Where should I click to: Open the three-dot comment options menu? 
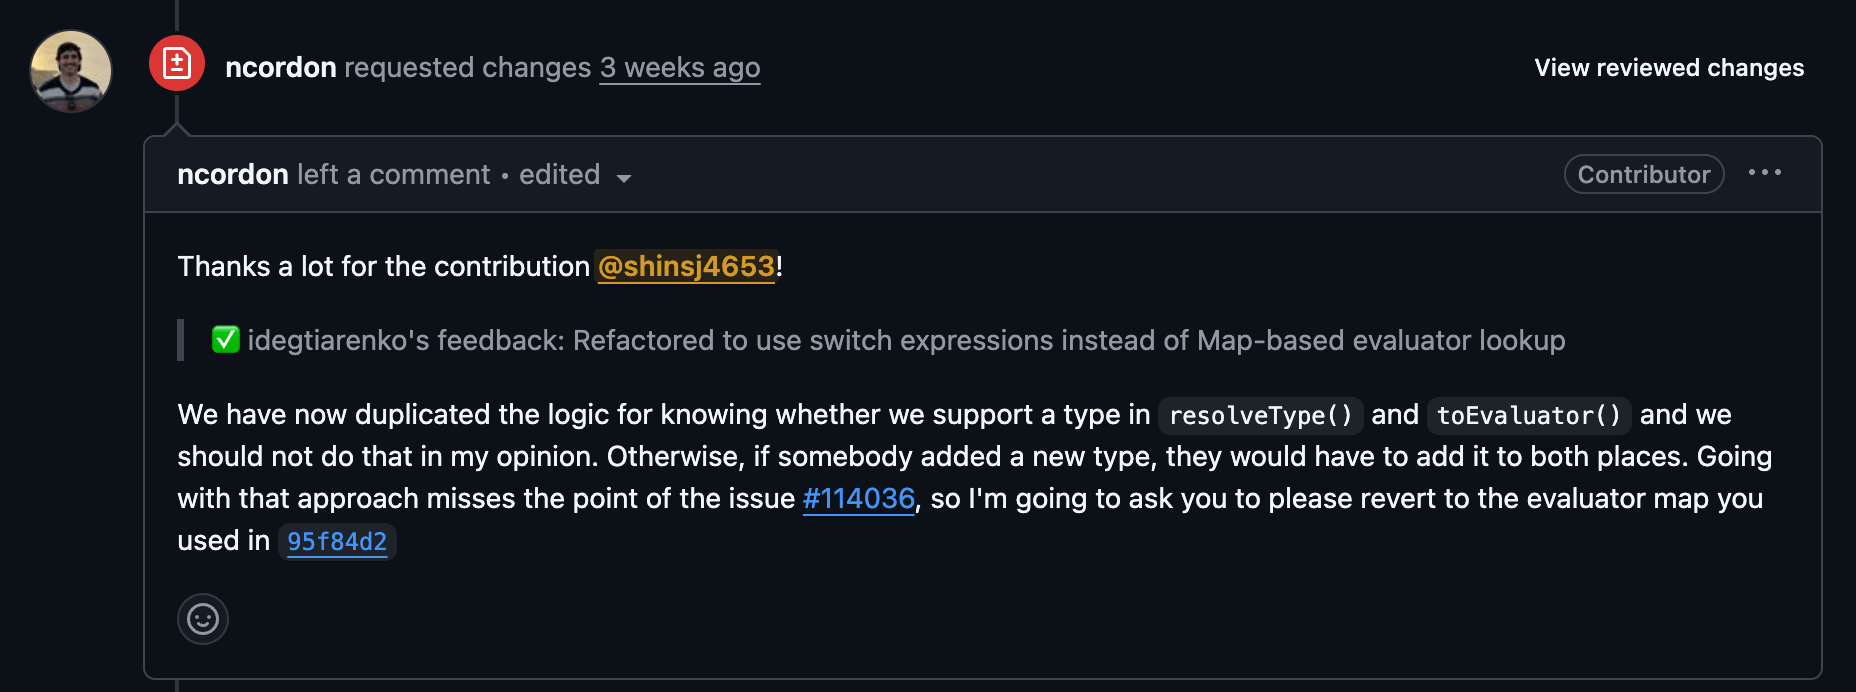[1765, 173]
